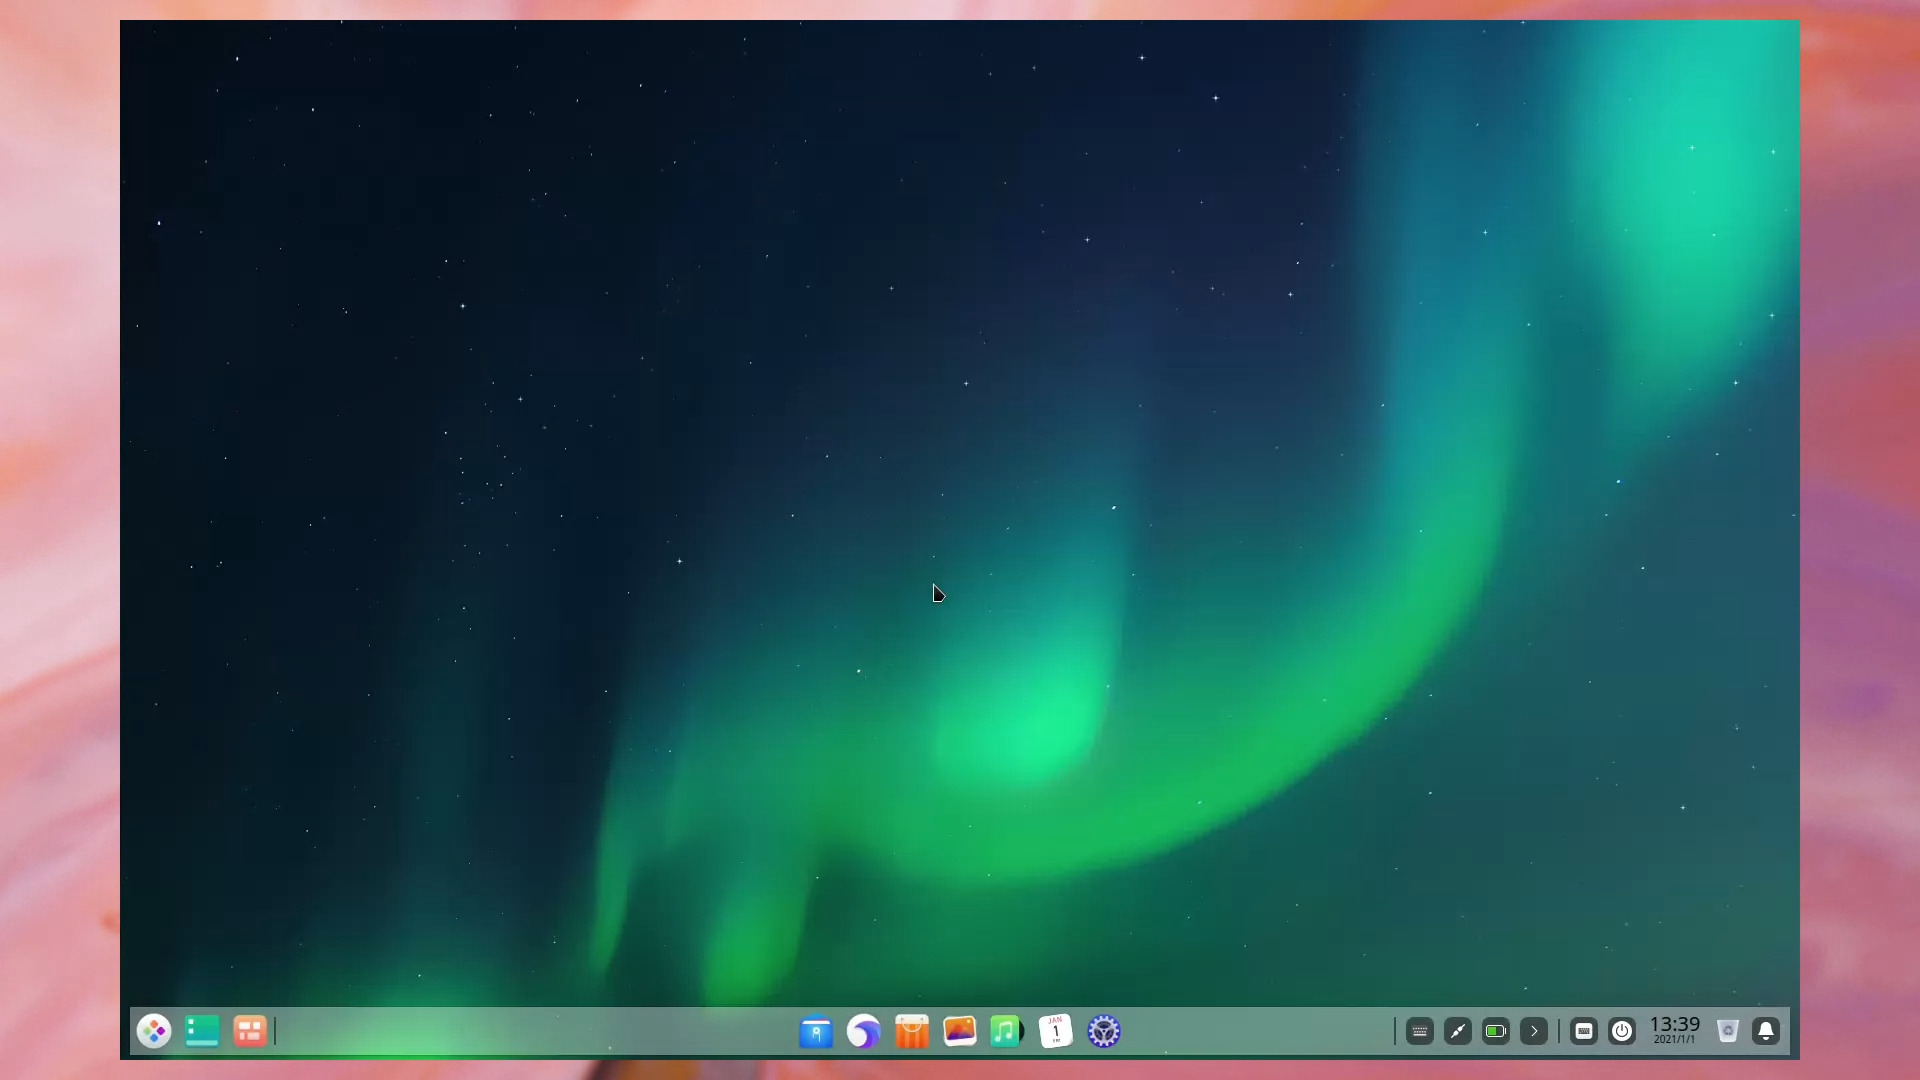Open the network plug tray icon
Viewport: 1920px width, 1080px height.
pyautogui.click(x=1458, y=1031)
